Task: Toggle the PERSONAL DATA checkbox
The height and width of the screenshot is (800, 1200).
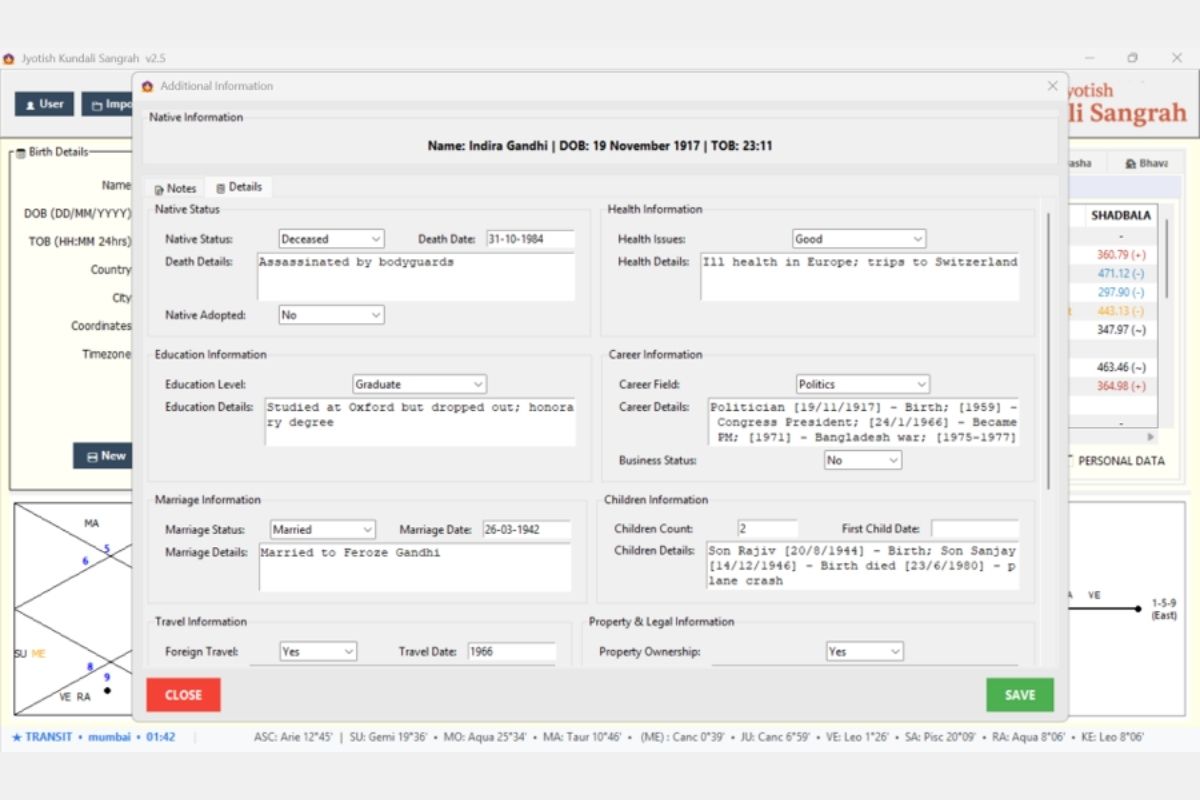Action: 1067,461
